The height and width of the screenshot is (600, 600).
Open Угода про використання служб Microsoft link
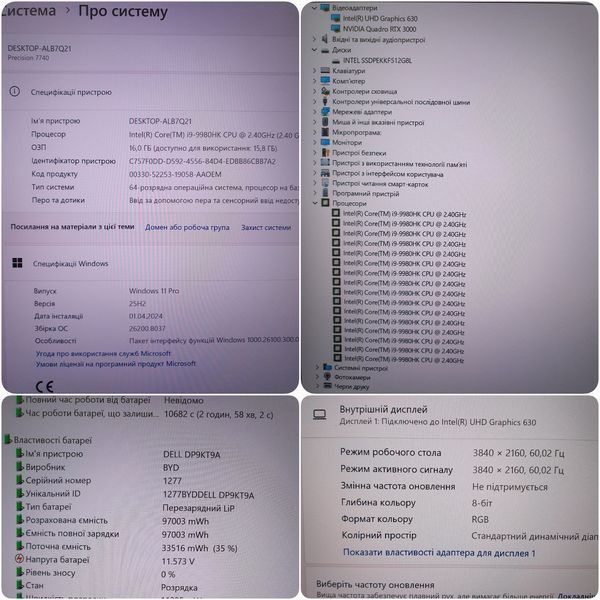pos(103,354)
